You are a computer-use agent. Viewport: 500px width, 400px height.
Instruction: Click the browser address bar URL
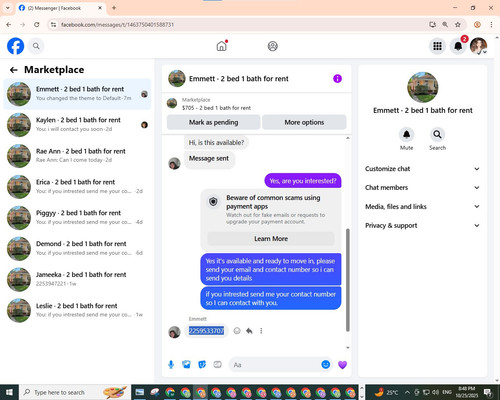(117, 24)
